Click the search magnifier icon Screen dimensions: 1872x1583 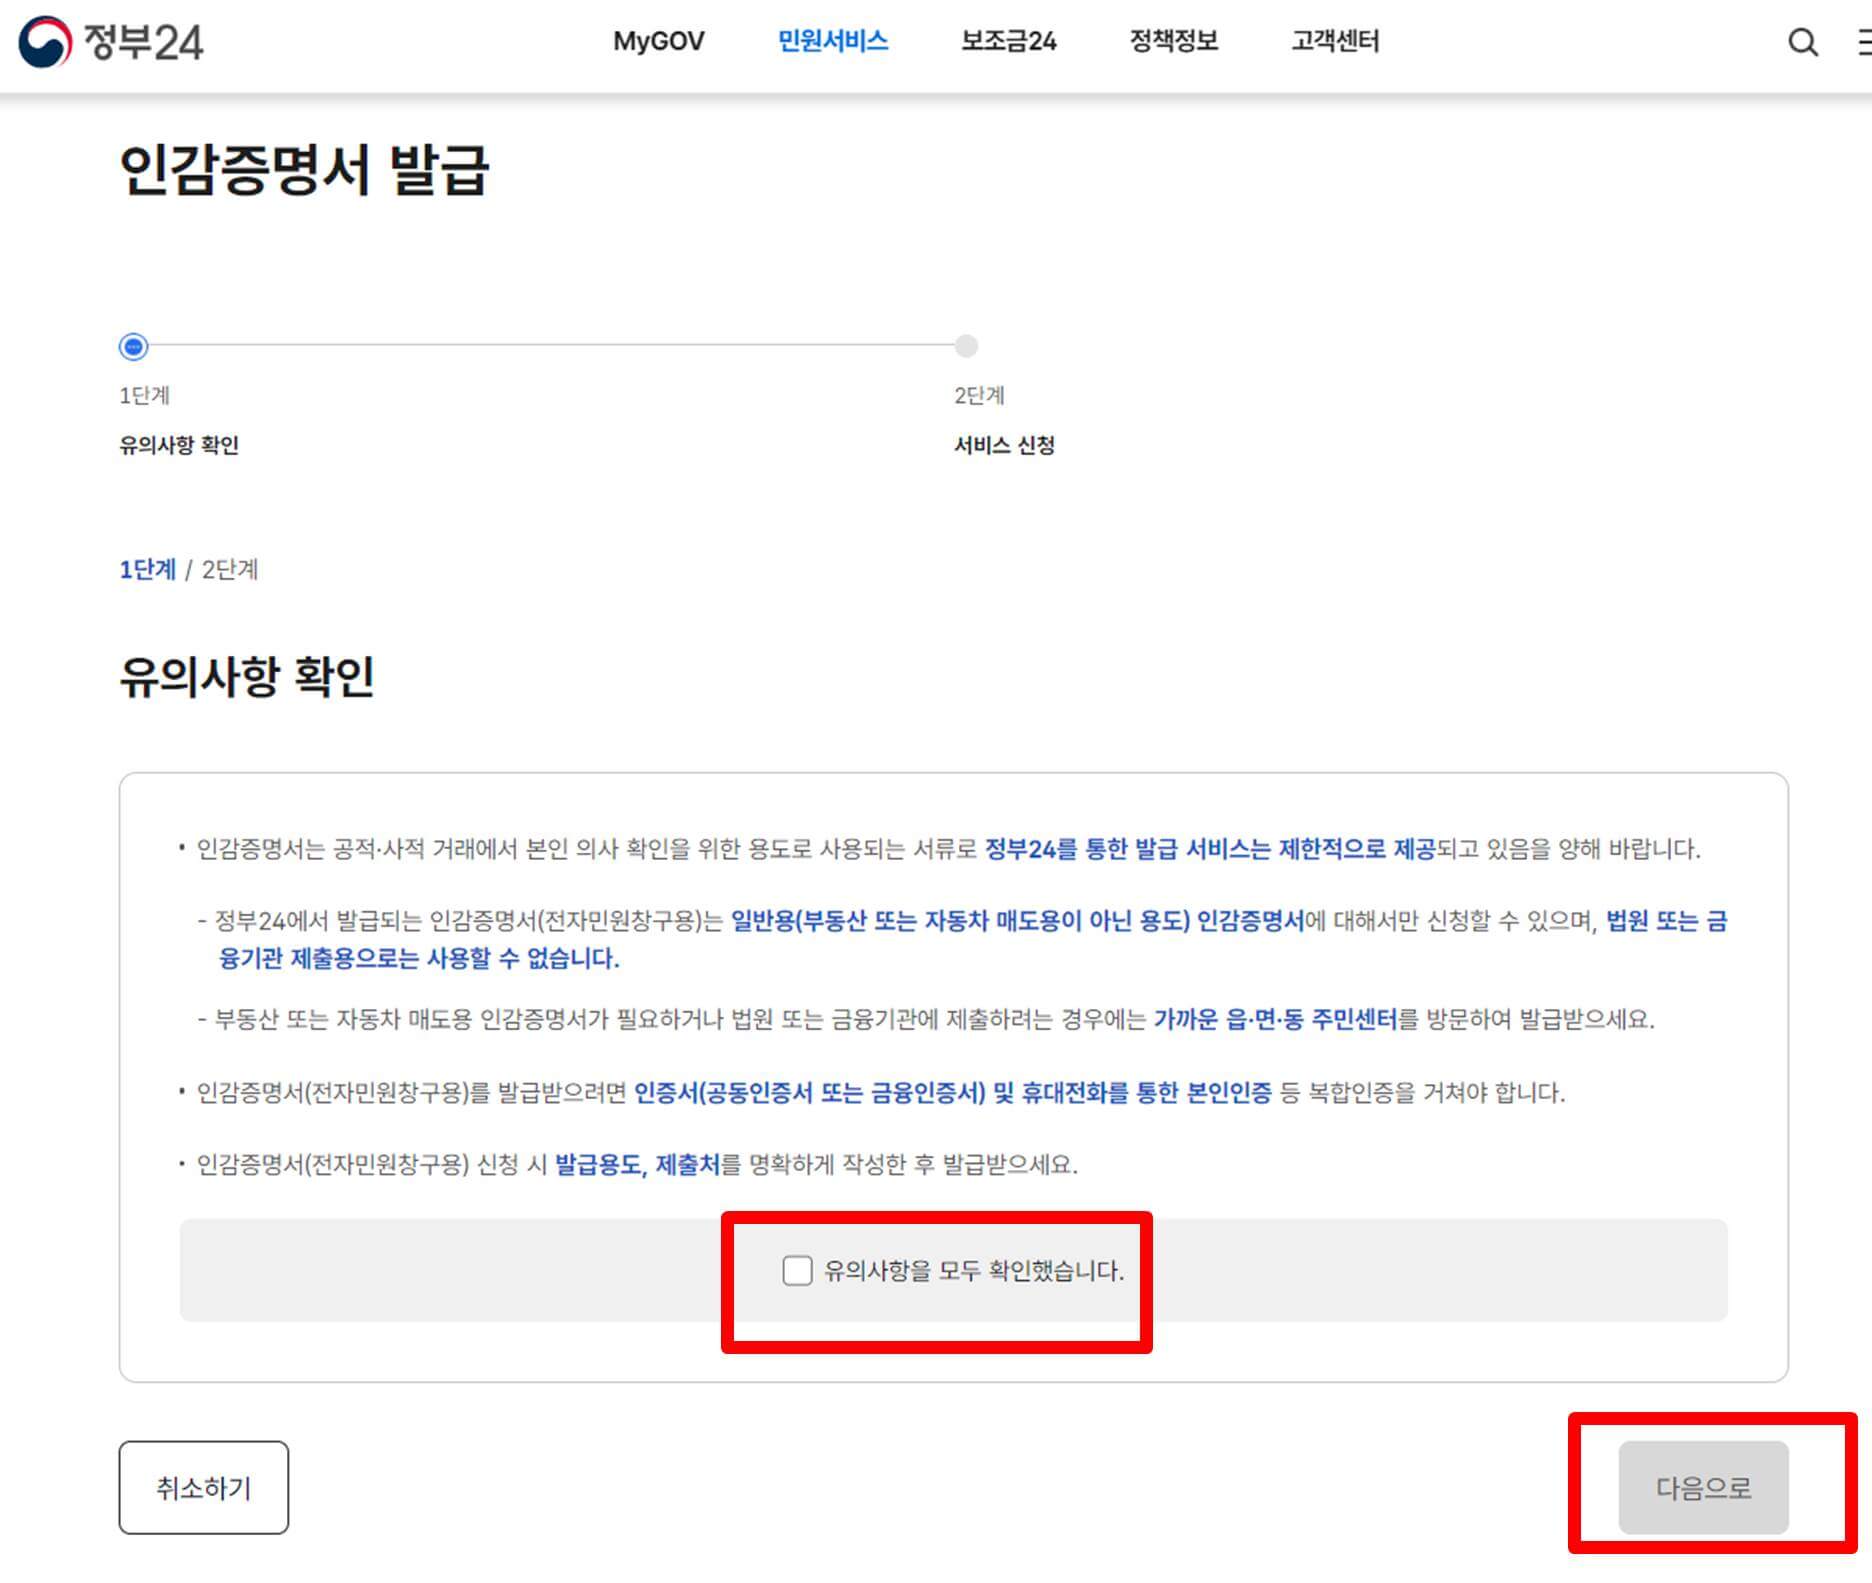coord(1801,42)
